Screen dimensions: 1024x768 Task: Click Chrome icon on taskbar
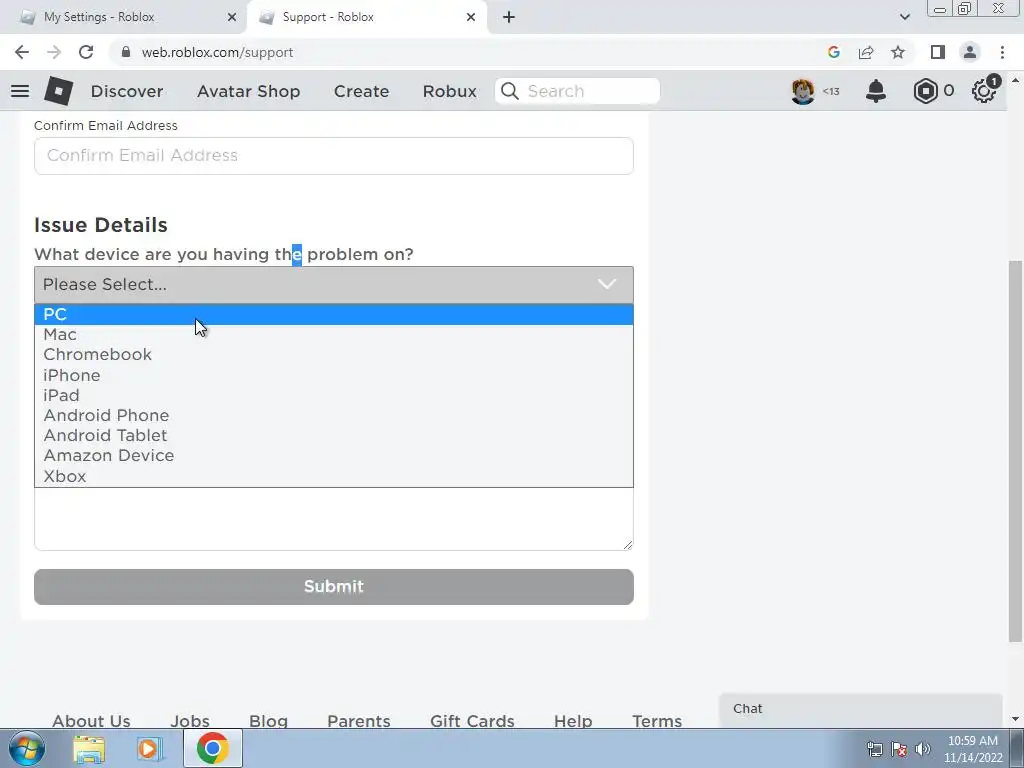pos(213,748)
